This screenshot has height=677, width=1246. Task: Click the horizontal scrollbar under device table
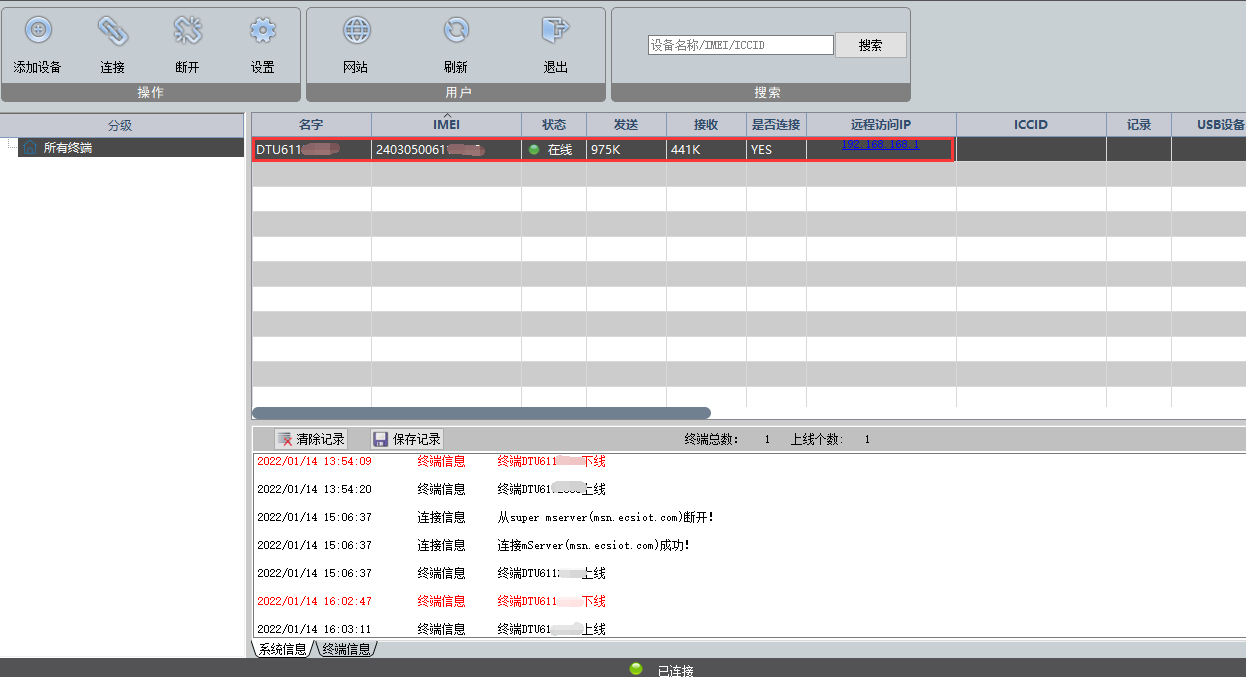[x=481, y=412]
